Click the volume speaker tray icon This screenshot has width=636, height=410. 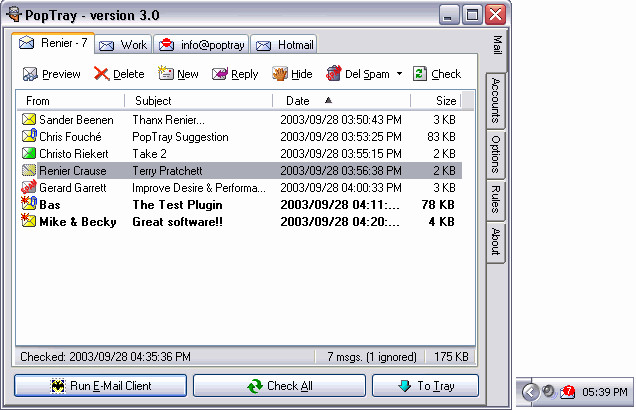(x=548, y=391)
